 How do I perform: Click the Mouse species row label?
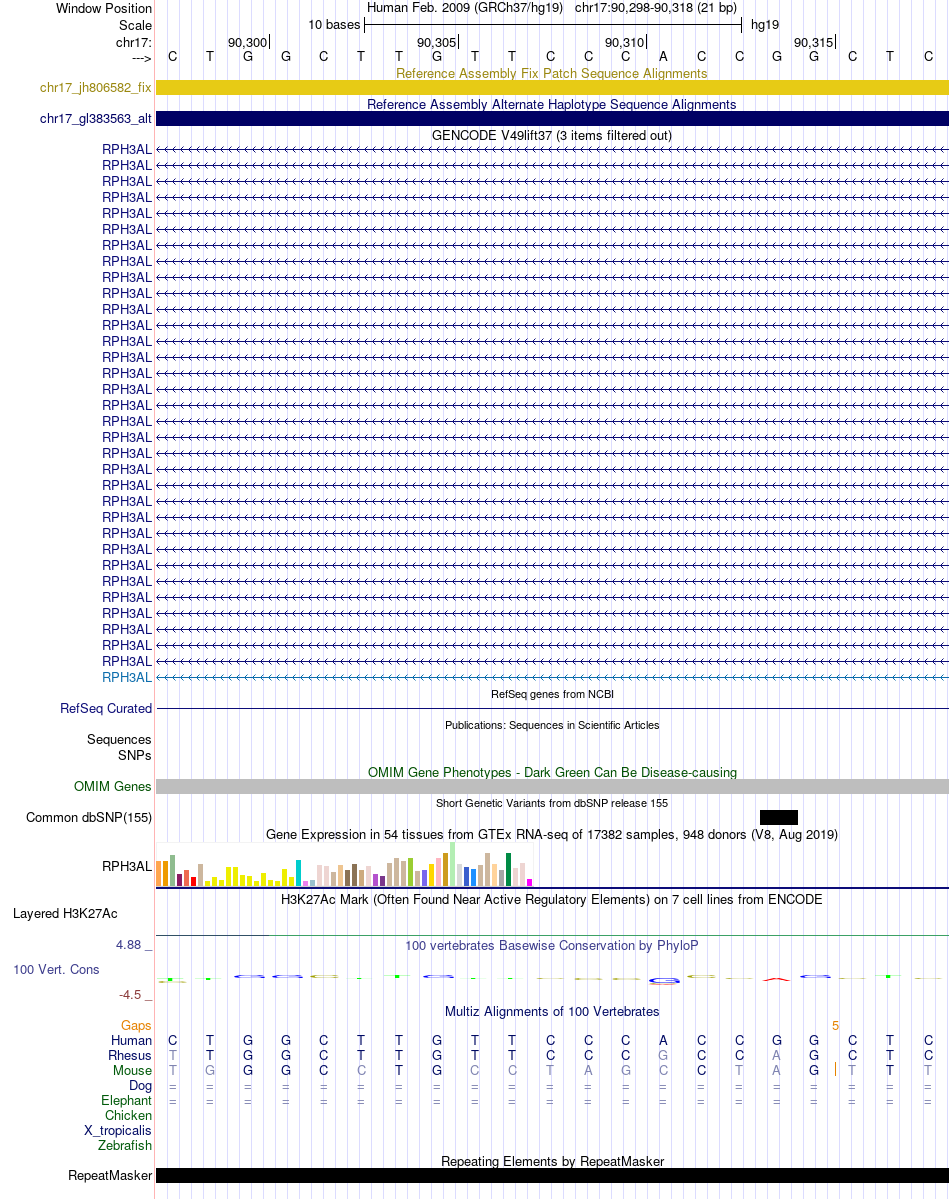tap(132, 1071)
